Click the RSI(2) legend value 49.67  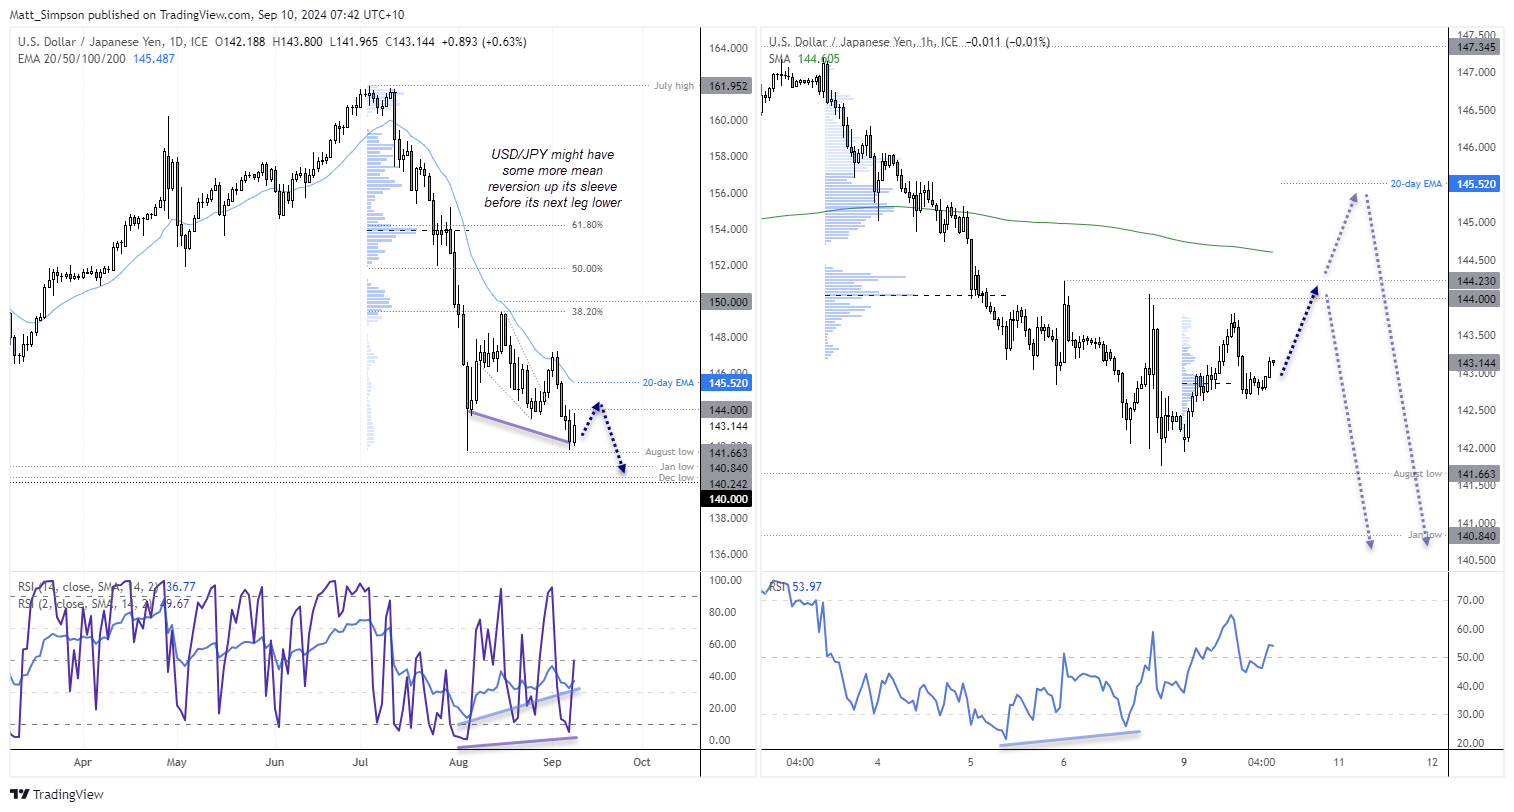pyautogui.click(x=174, y=603)
